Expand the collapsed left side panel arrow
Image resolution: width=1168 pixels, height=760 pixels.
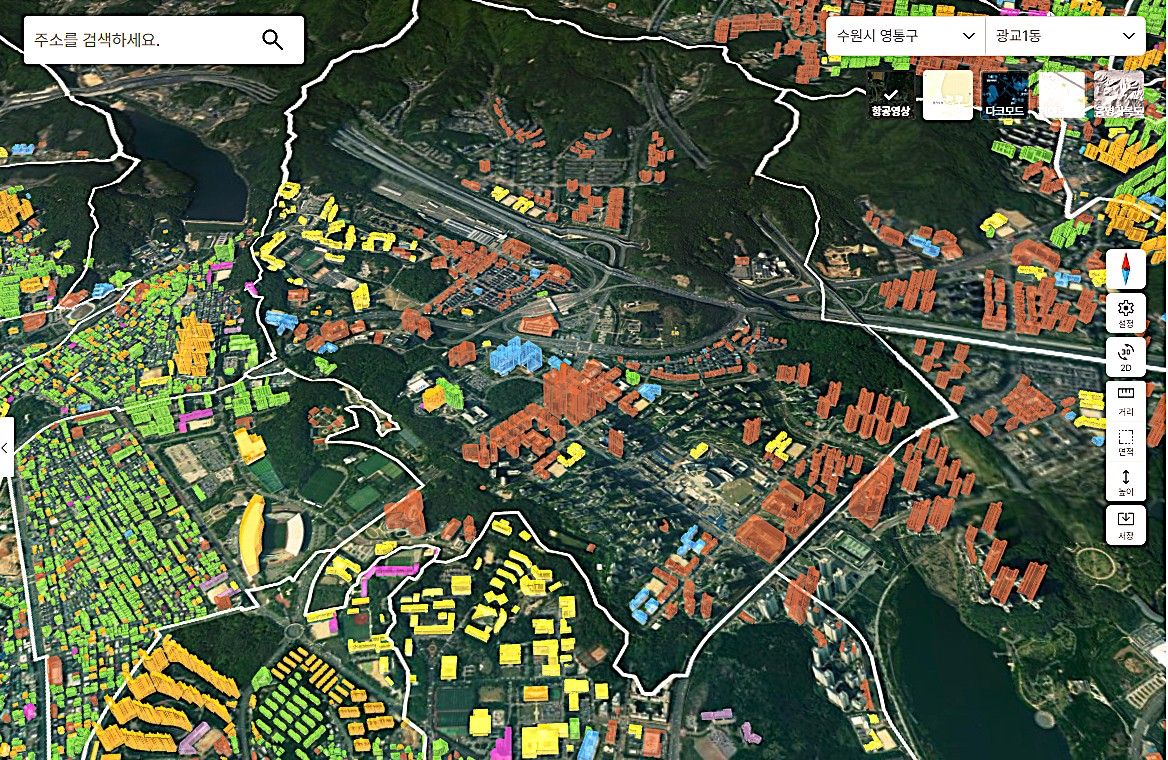pyautogui.click(x=5, y=447)
